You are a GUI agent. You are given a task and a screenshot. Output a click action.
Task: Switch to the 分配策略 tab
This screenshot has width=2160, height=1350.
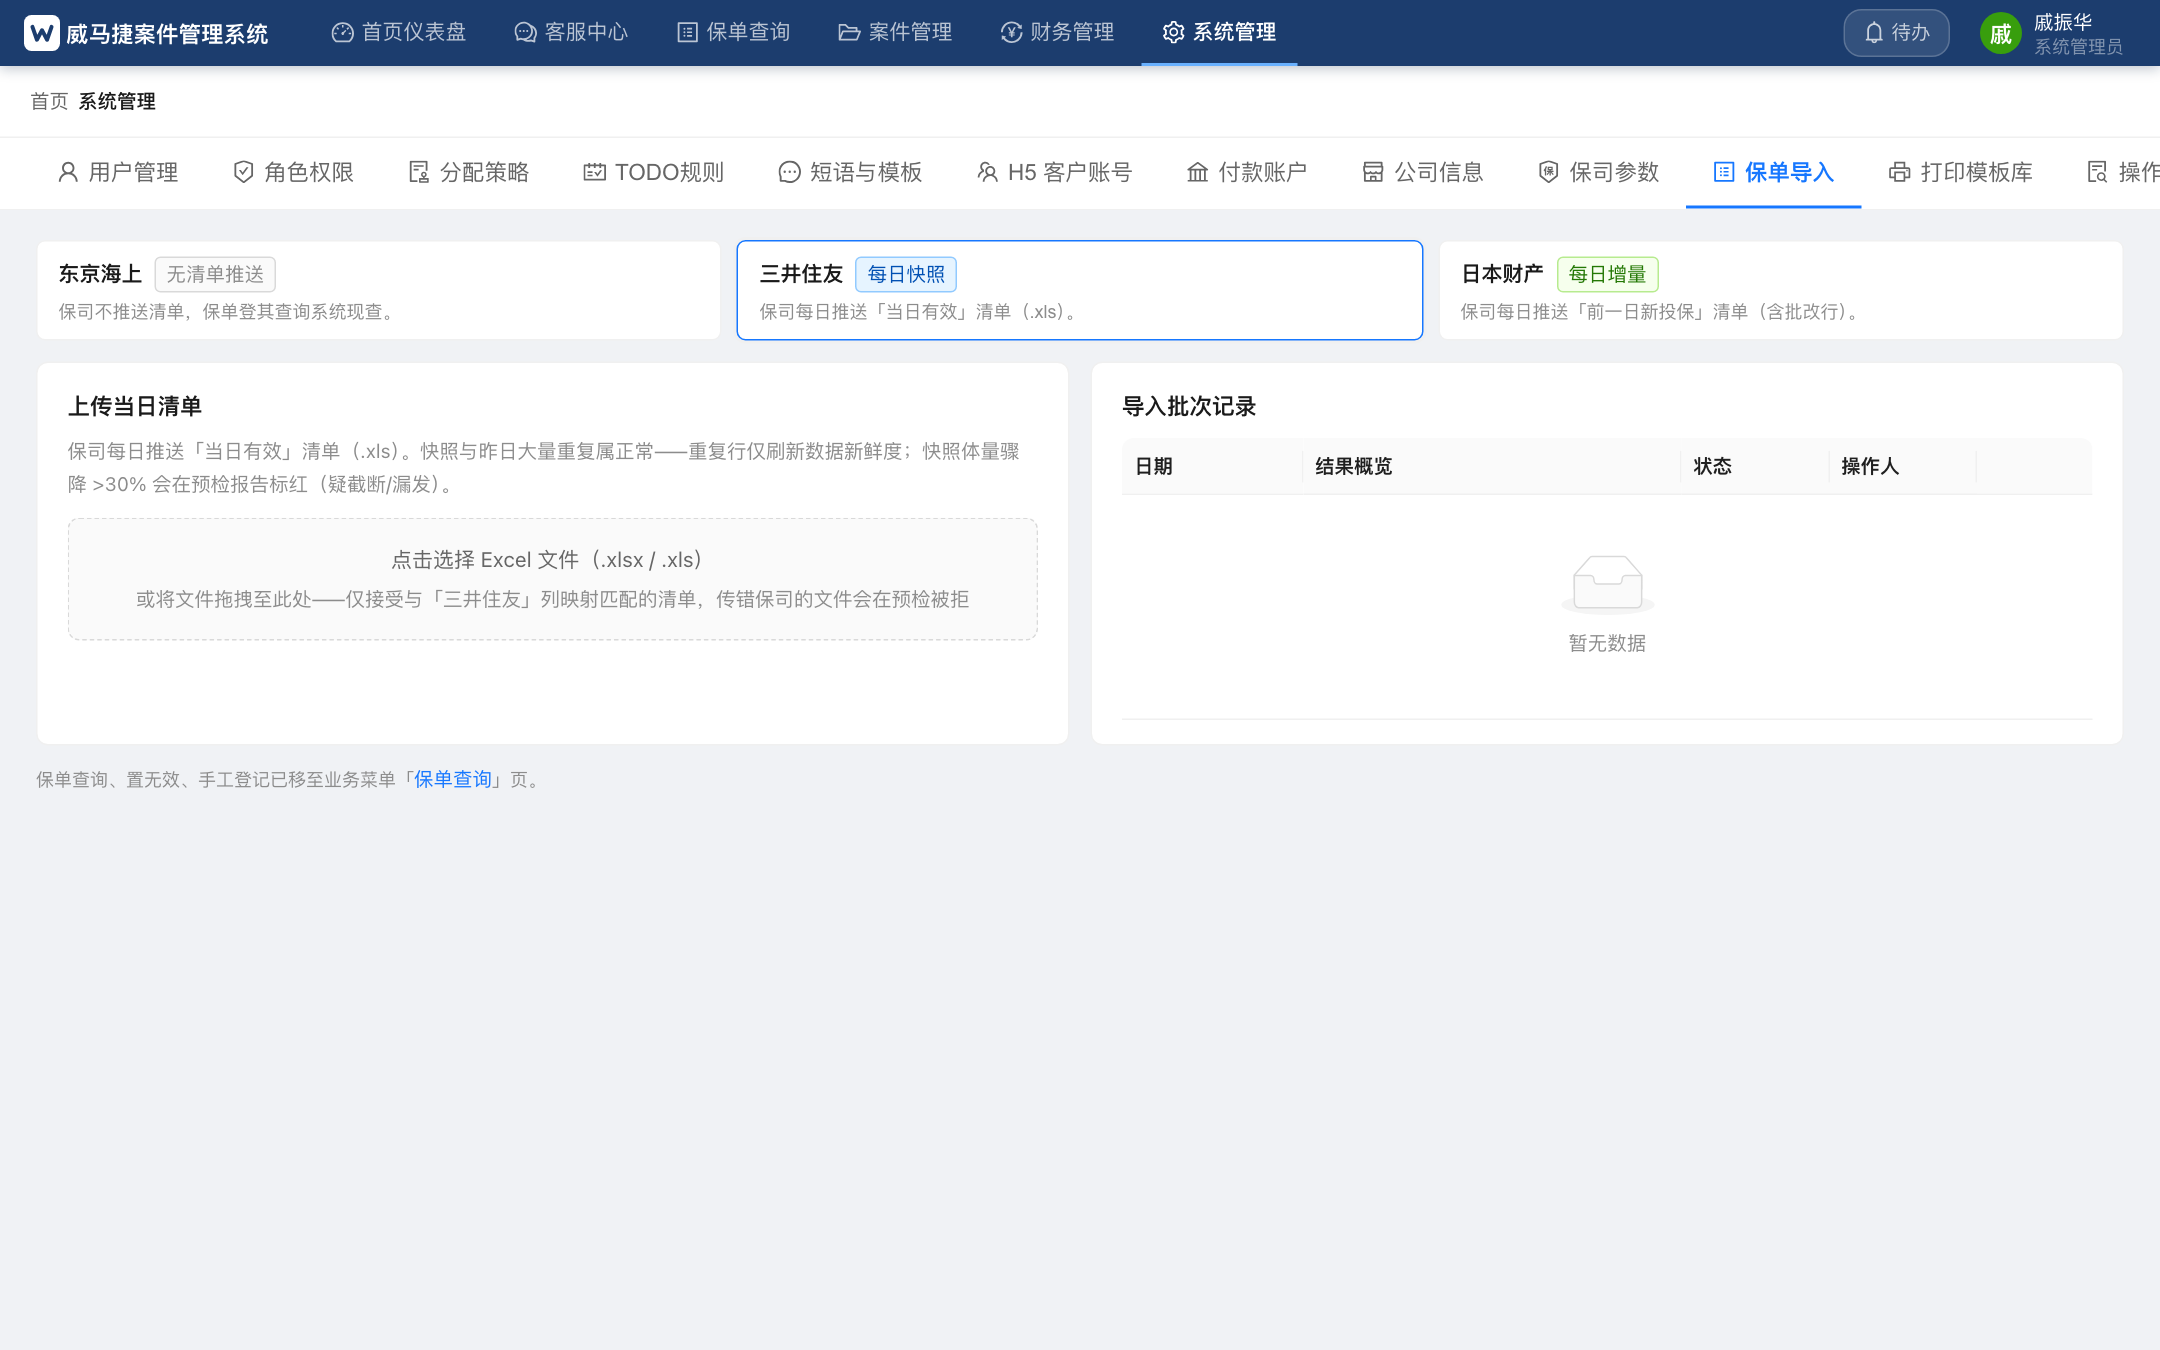point(469,172)
